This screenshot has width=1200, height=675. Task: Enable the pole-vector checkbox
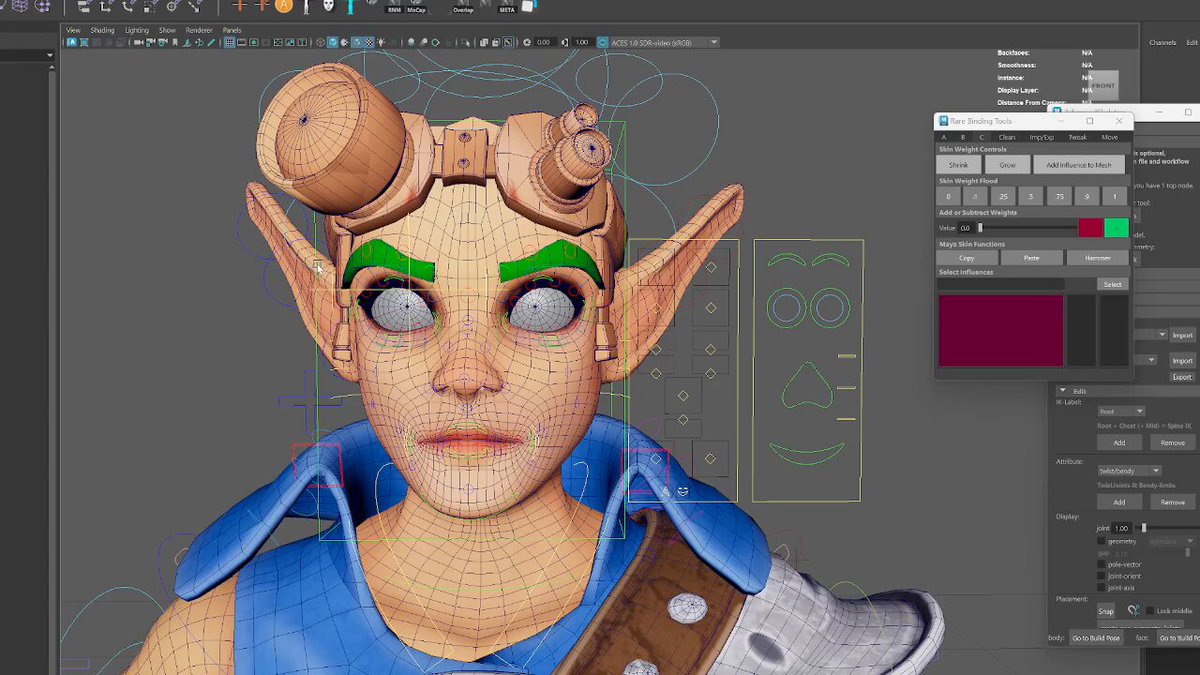(1101, 564)
